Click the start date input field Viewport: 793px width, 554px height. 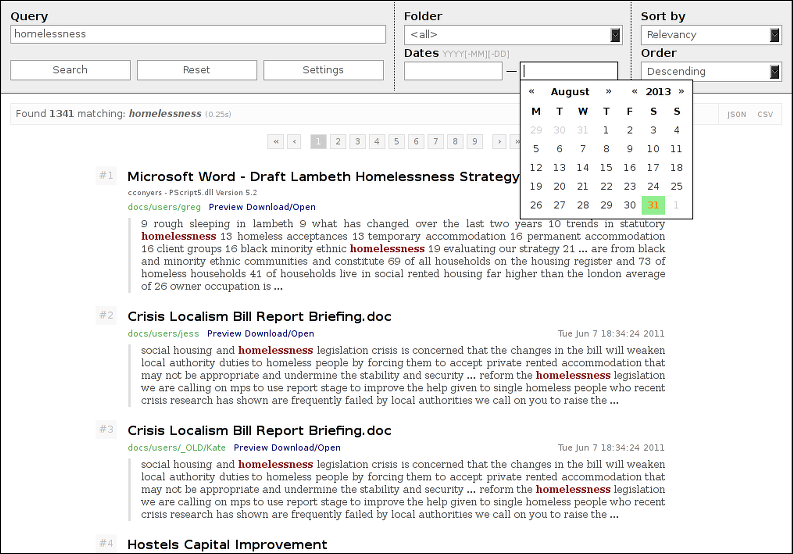(x=453, y=71)
